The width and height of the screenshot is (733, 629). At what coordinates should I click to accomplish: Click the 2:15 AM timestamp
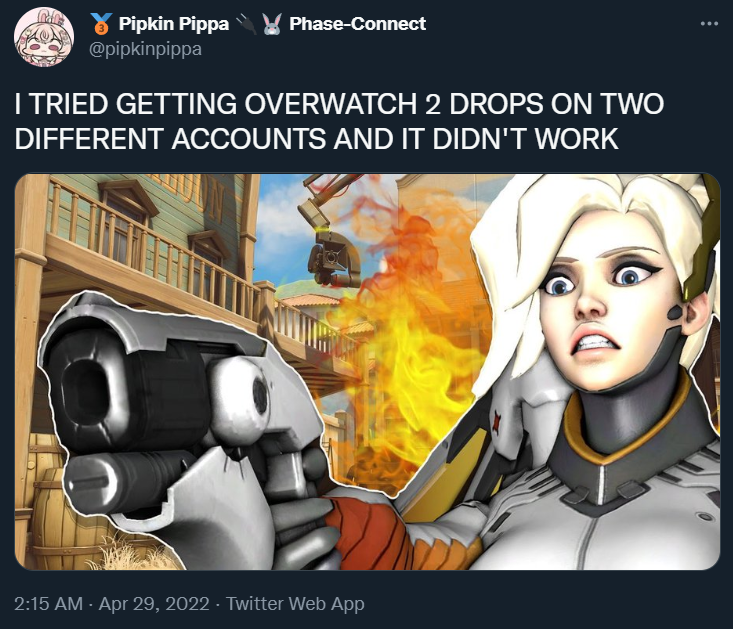tap(48, 603)
